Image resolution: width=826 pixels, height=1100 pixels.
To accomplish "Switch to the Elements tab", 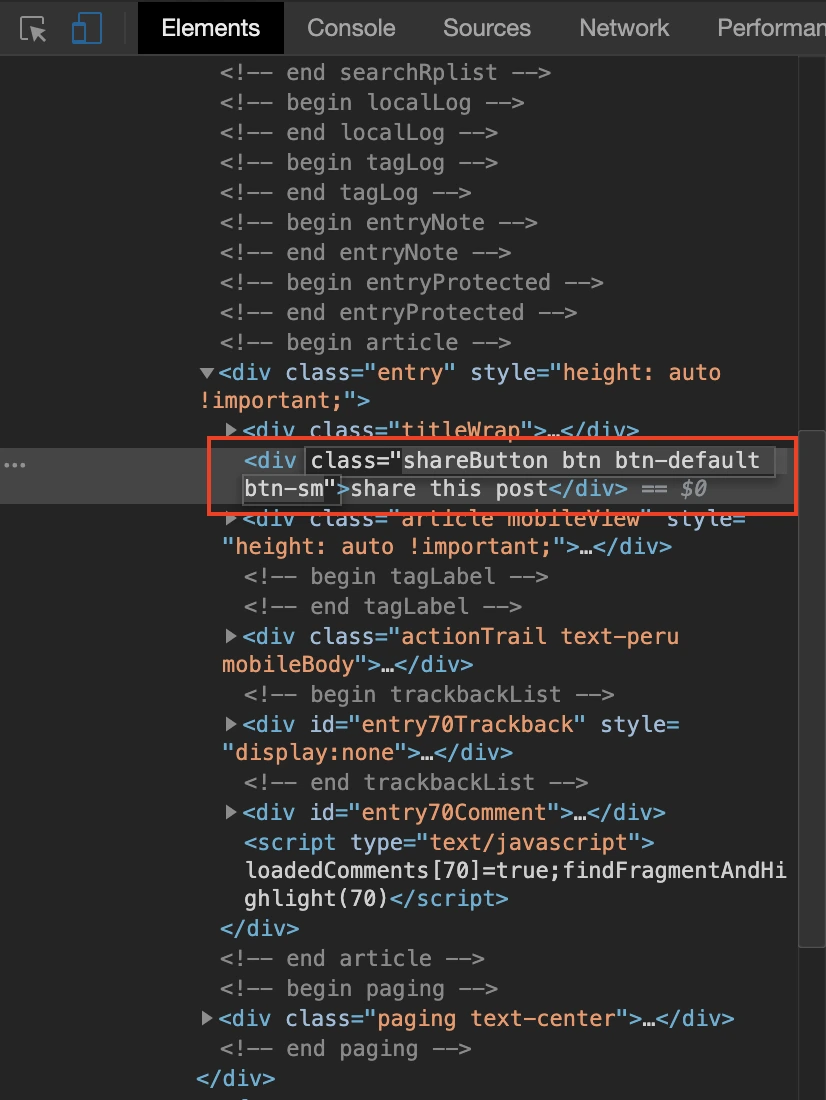I will 211,28.
